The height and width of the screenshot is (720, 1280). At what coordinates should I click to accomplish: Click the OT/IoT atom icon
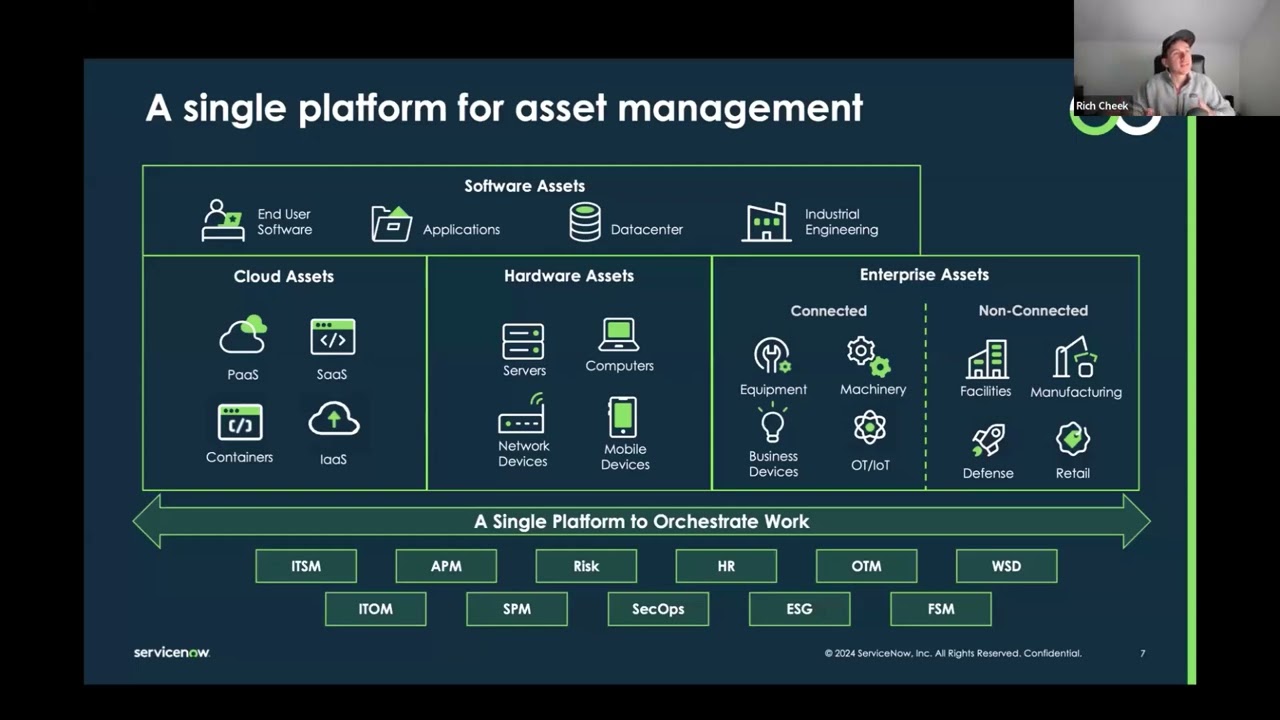(869, 428)
